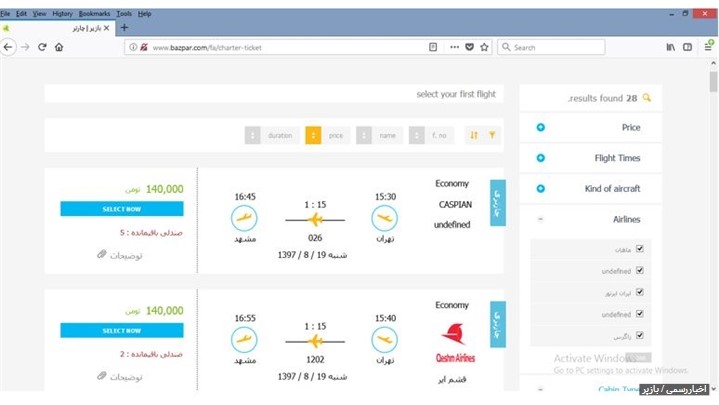This screenshot has width=719, height=405.
Task: Uncheck the زاگرس airline checkbox
Action: click(640, 335)
